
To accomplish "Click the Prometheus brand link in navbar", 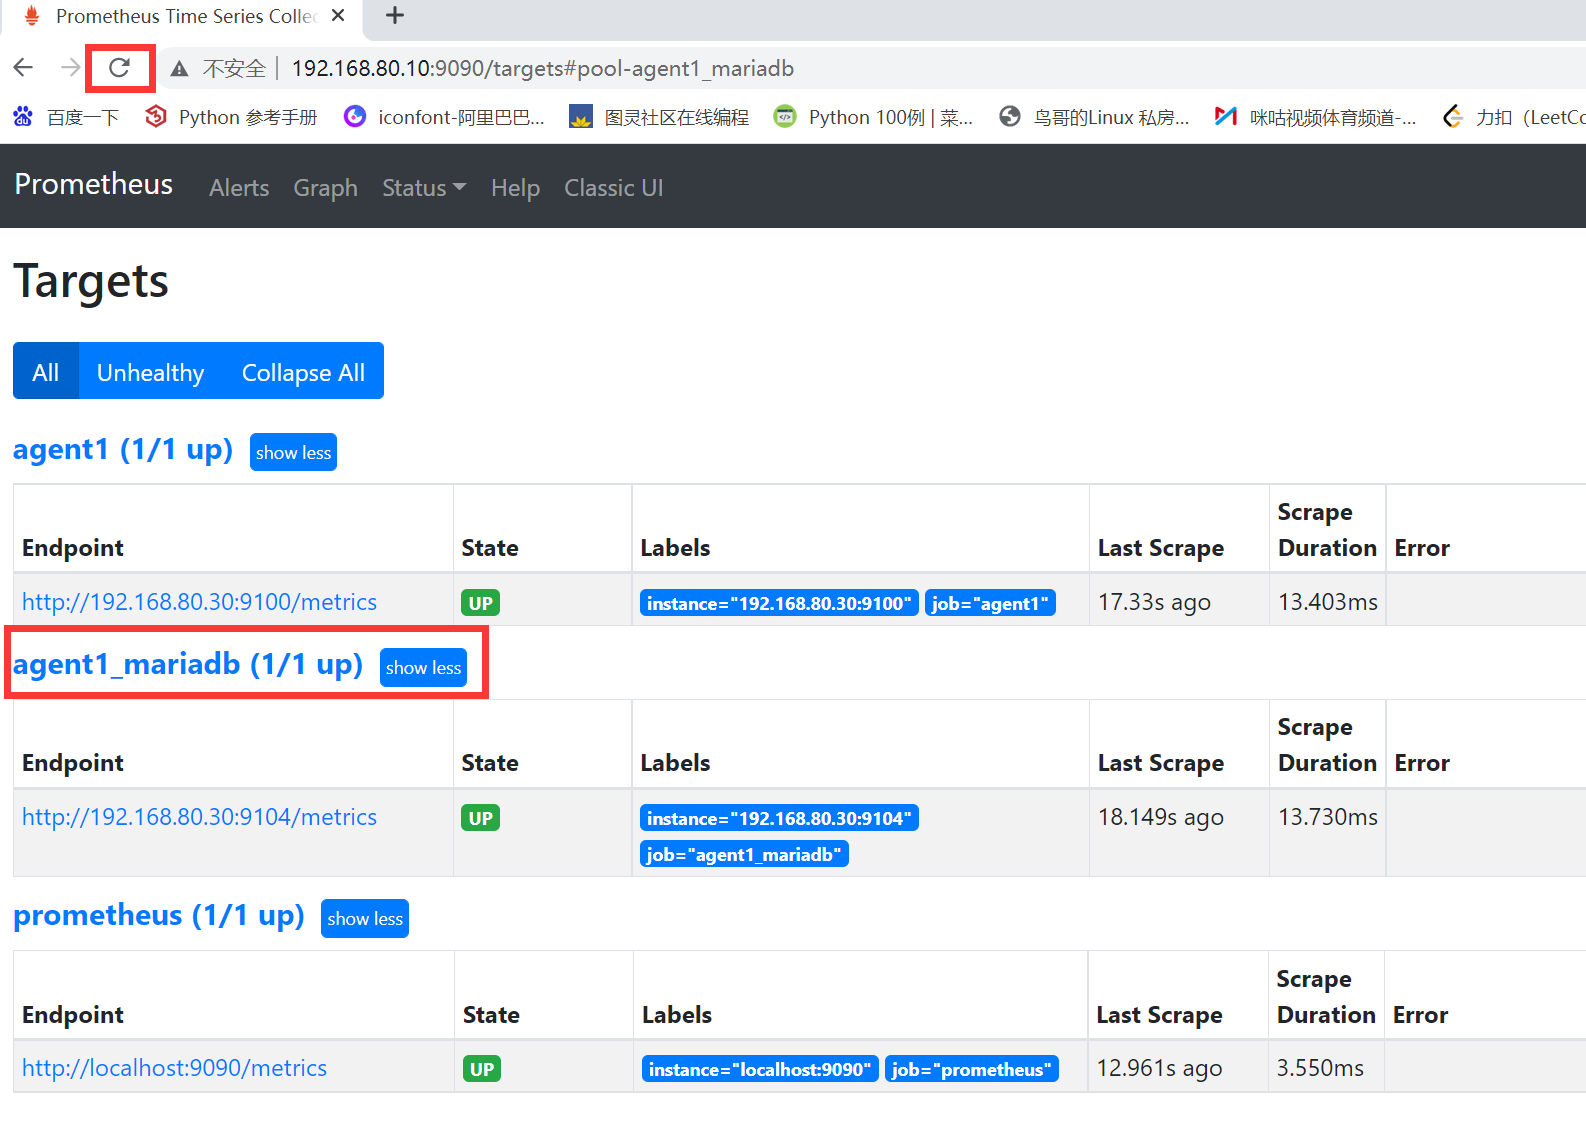I will 94,184.
